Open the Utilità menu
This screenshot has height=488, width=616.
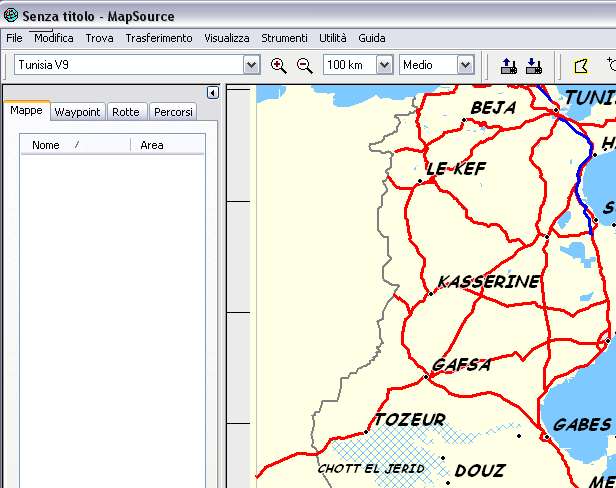click(333, 38)
